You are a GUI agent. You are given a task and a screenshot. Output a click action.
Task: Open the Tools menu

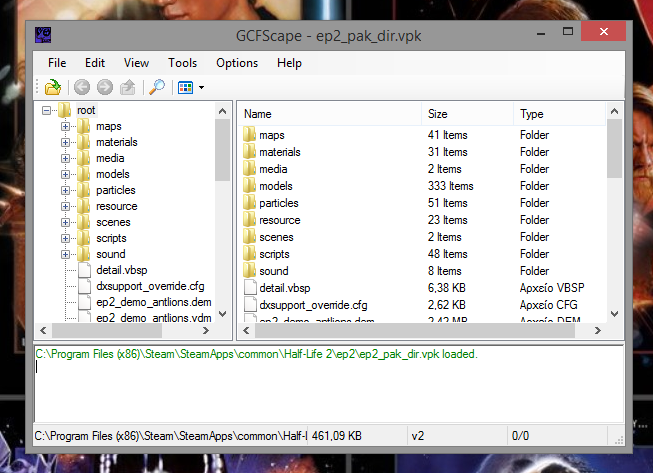pyautogui.click(x=182, y=63)
